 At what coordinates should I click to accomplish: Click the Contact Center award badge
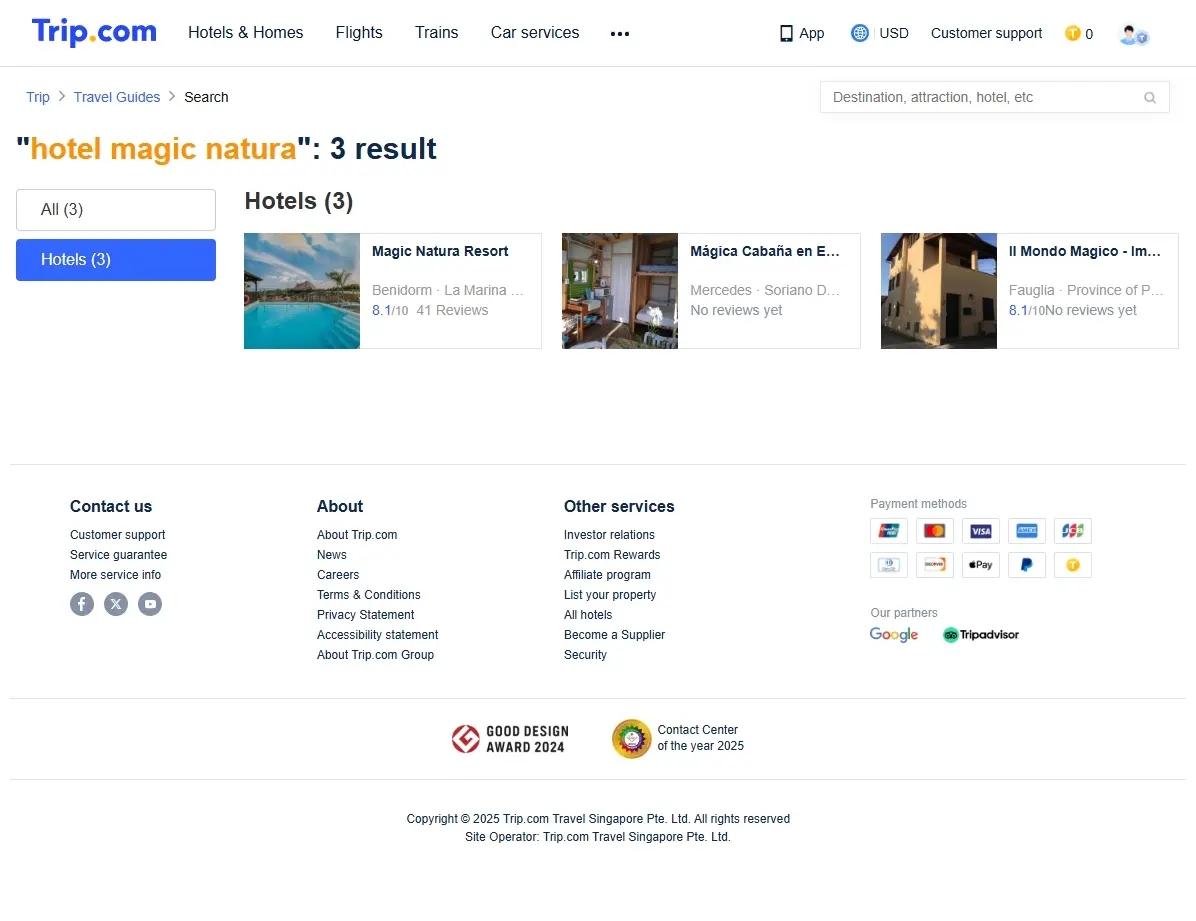678,739
